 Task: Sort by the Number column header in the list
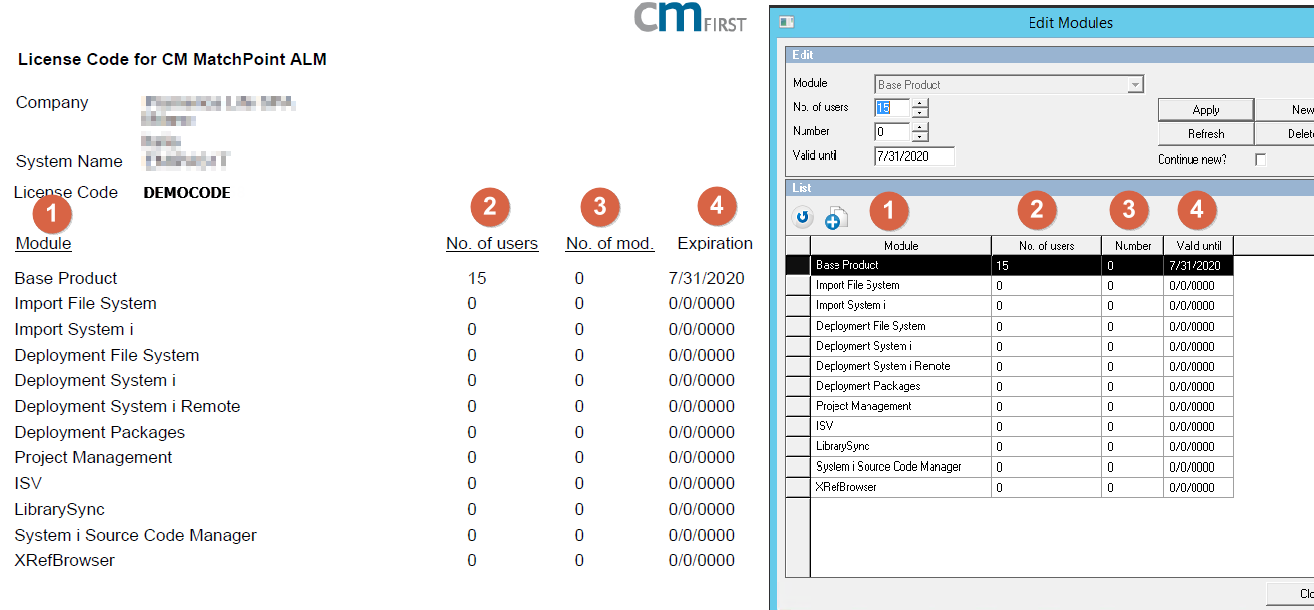coord(1132,246)
